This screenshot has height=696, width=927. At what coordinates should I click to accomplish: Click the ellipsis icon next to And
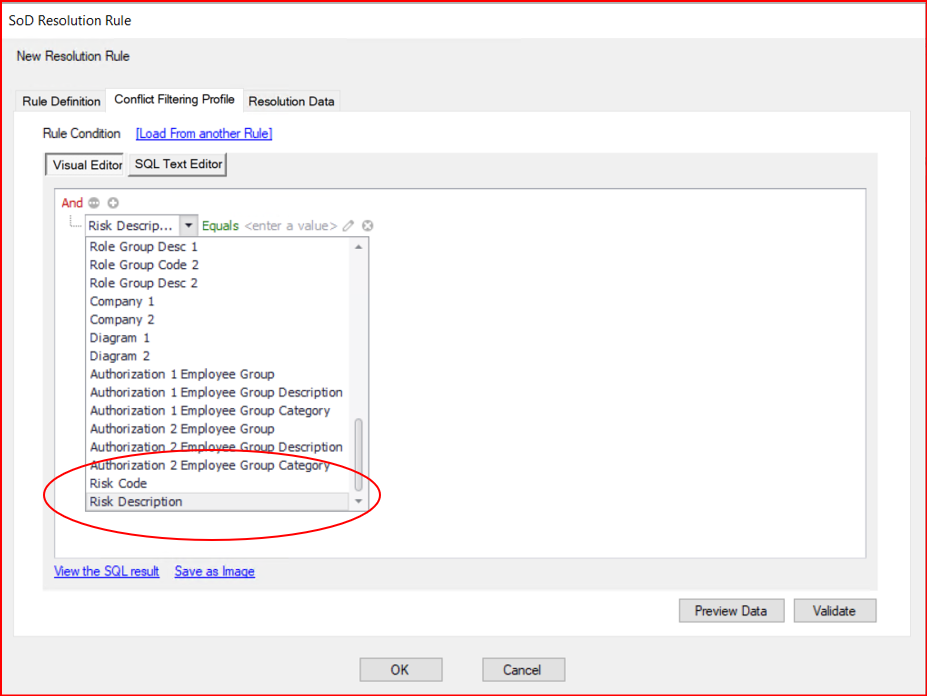tap(95, 203)
